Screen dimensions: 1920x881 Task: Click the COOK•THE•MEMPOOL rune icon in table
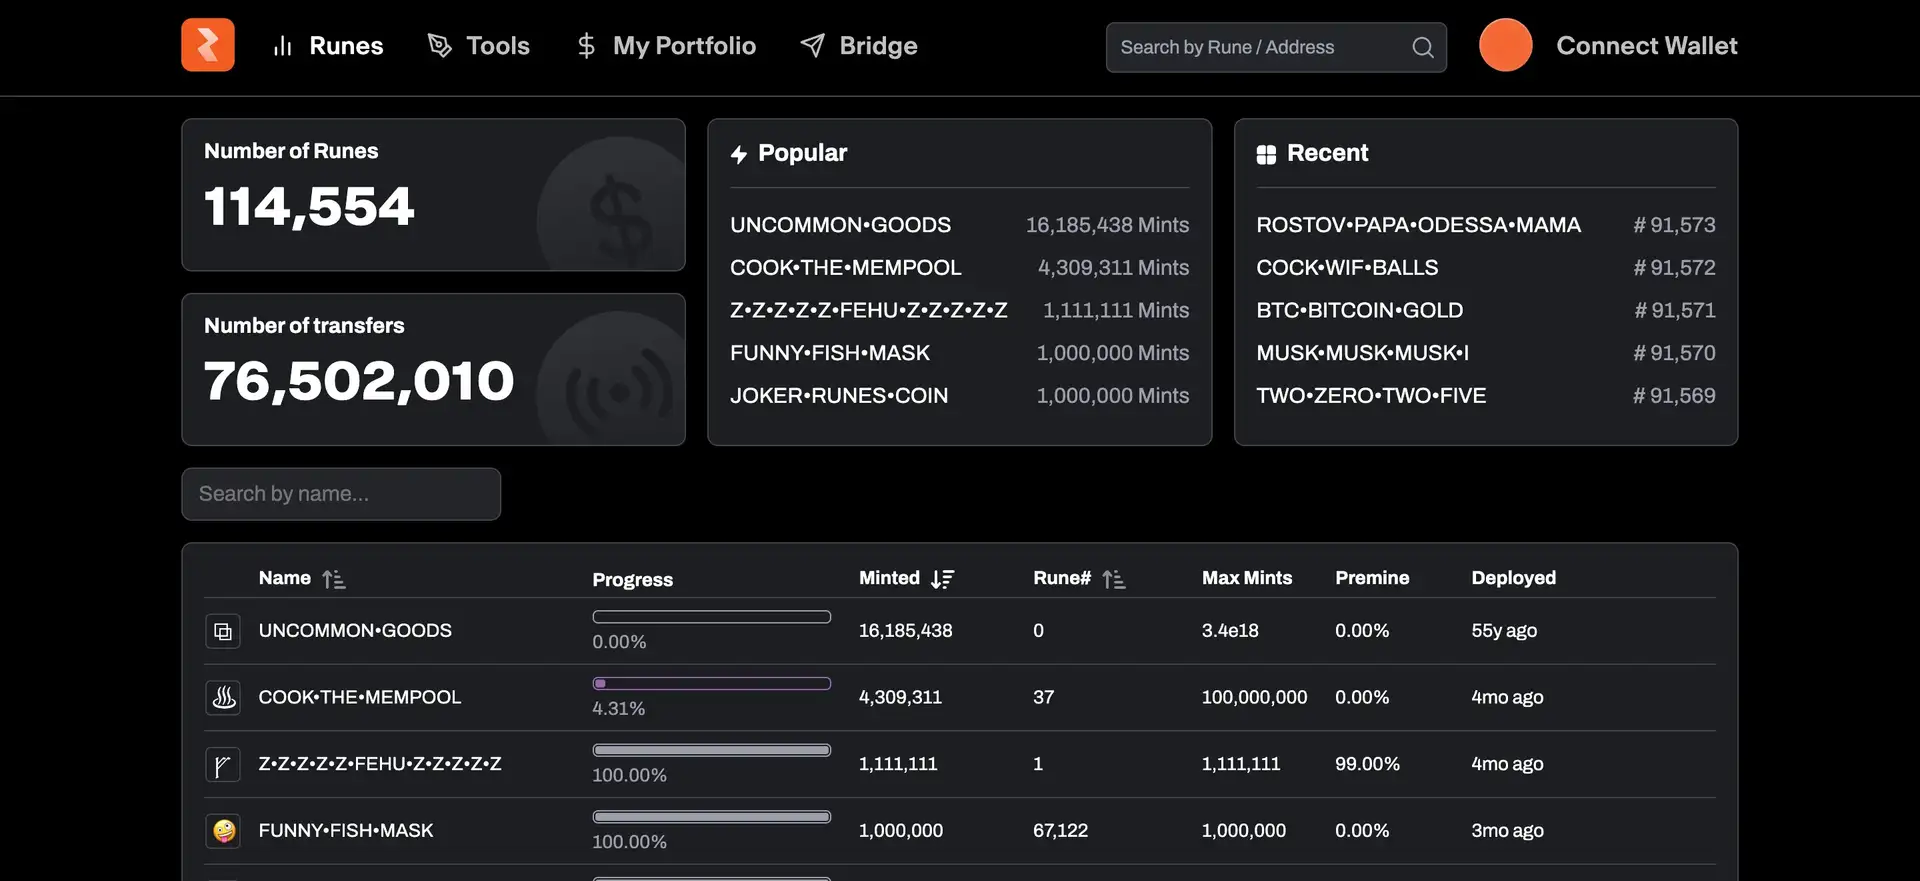[223, 697]
